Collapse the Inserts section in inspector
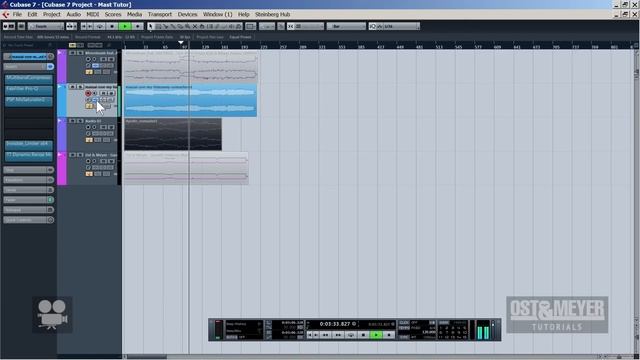Viewport: 640px width, 360px height. pos(25,67)
